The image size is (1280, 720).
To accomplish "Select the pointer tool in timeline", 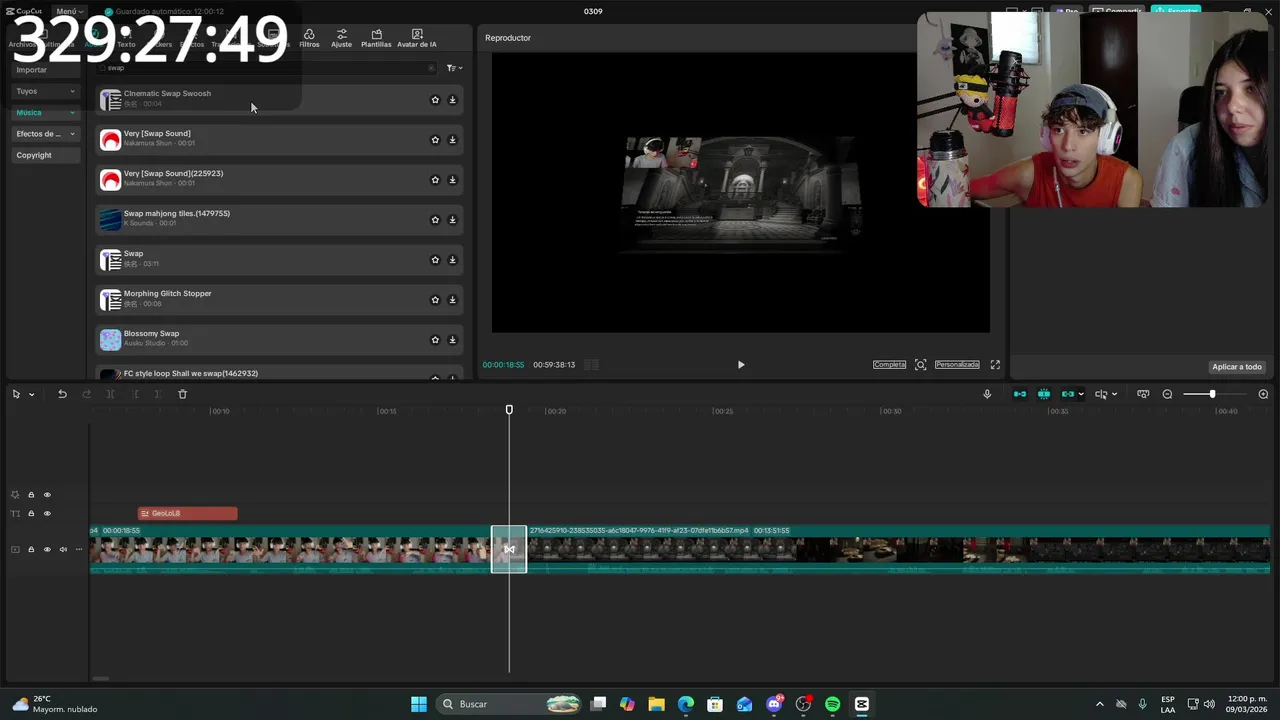I will [16, 394].
